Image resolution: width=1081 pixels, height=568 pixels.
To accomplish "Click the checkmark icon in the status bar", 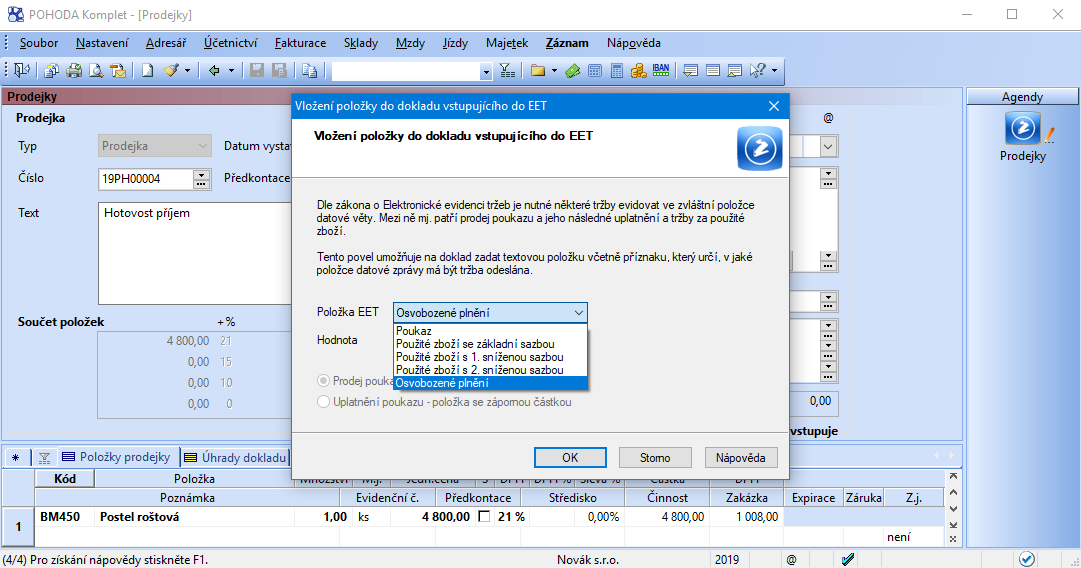I will coord(848,560).
